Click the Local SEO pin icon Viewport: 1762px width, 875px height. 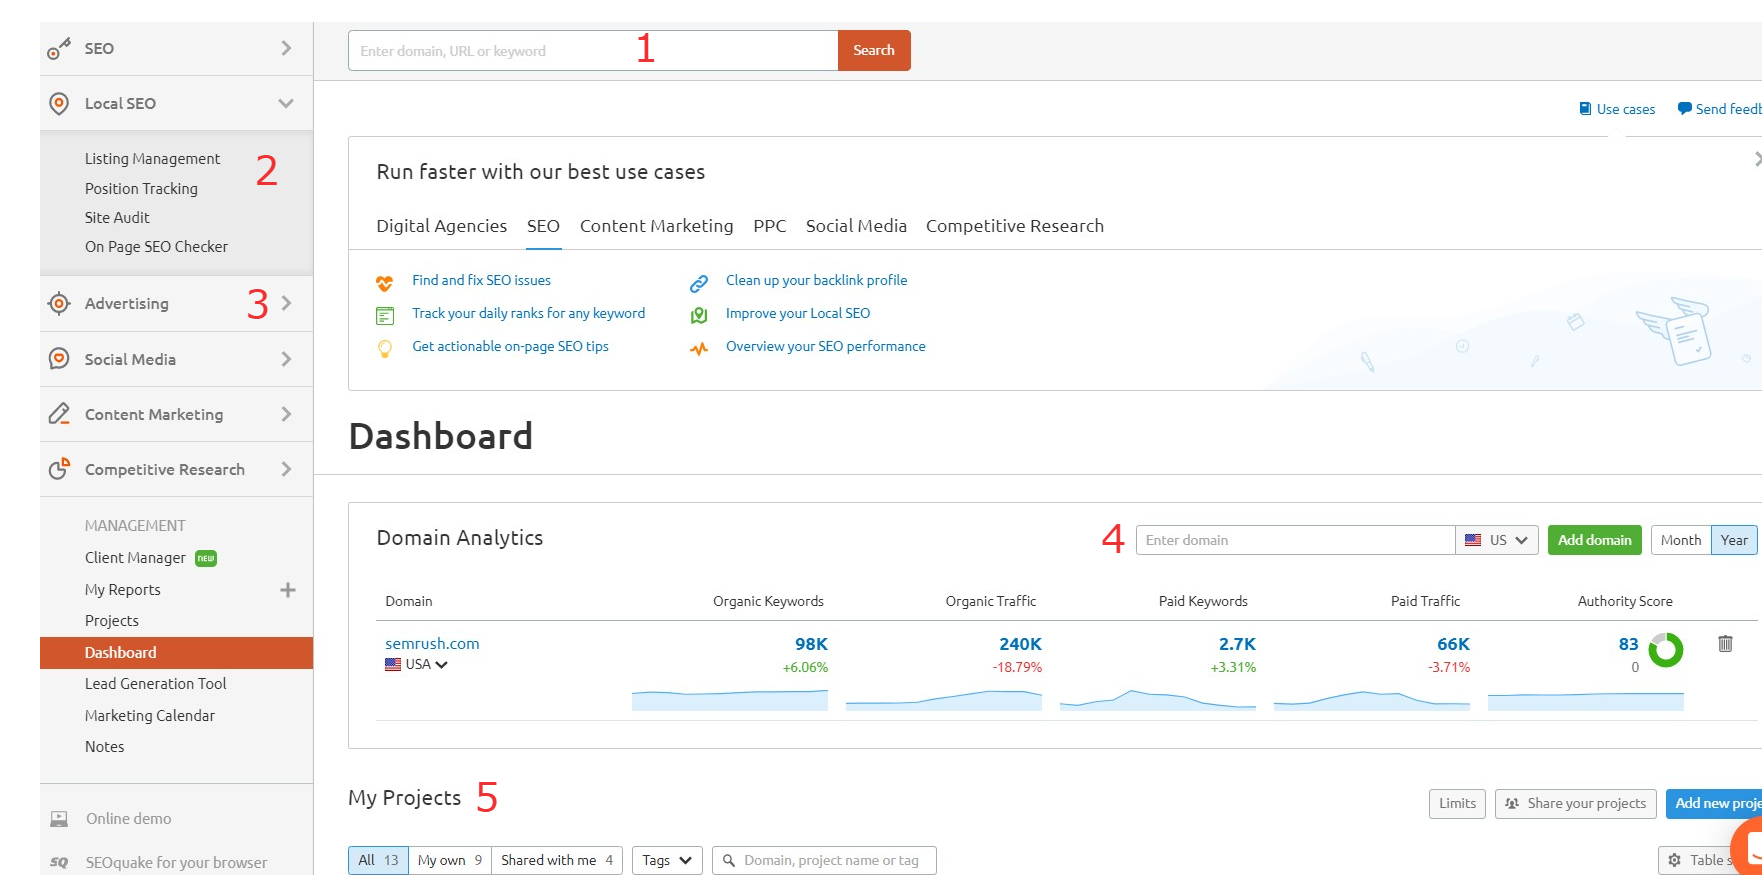59,103
